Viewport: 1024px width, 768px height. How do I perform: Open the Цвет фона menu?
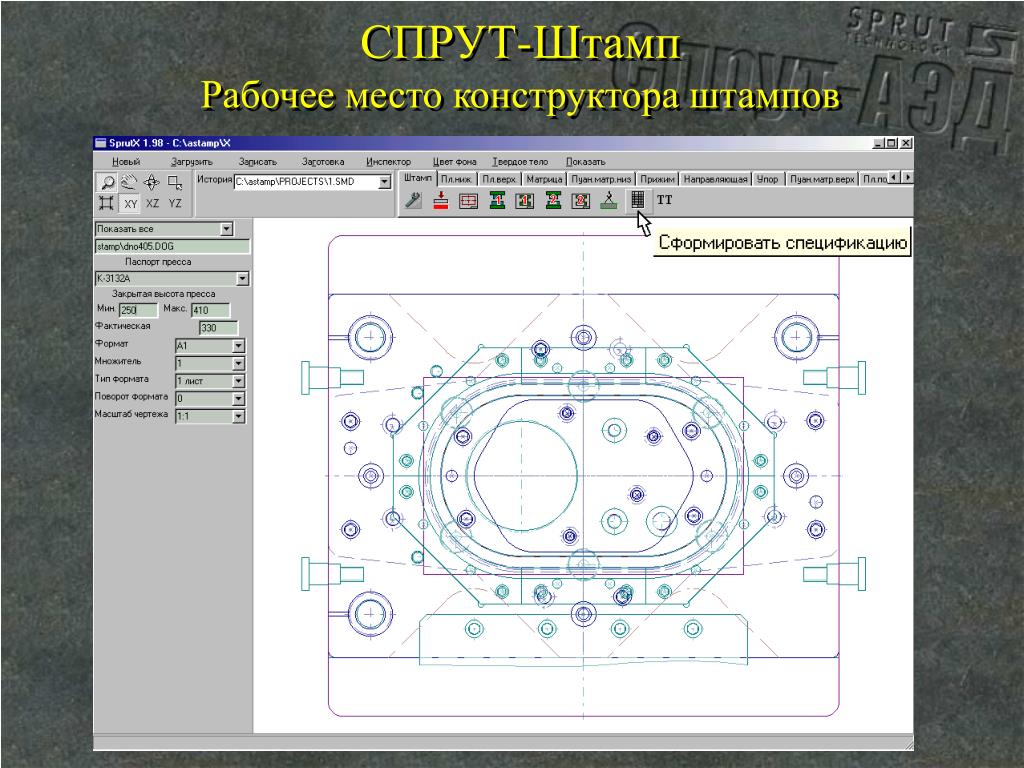point(455,161)
